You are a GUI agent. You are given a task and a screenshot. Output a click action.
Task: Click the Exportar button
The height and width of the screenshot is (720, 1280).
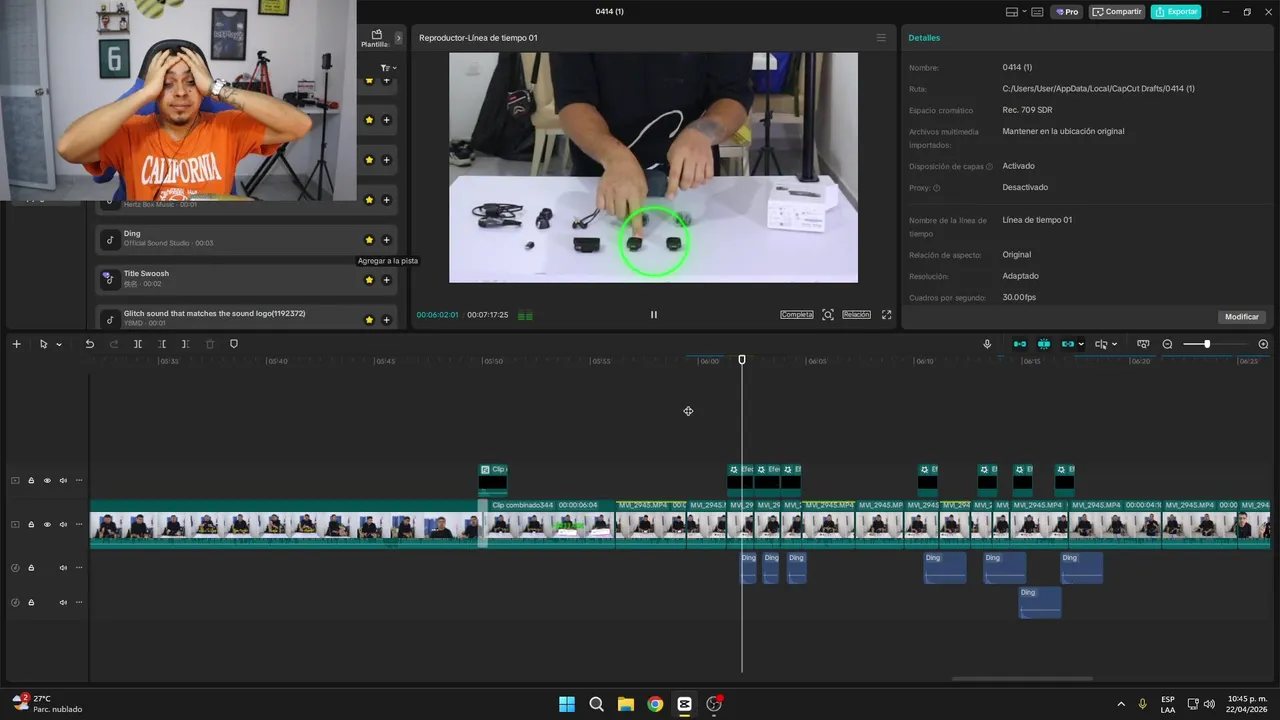[1176, 12]
